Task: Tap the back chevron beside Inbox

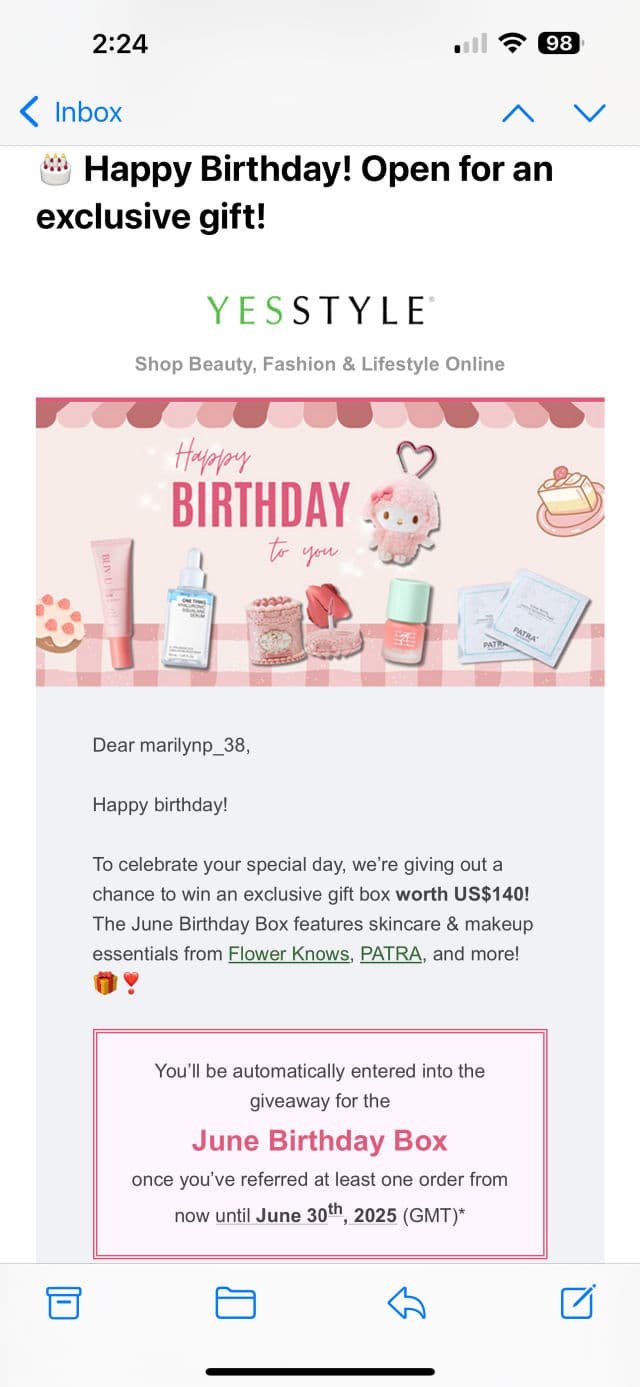Action: pyautogui.click(x=30, y=112)
